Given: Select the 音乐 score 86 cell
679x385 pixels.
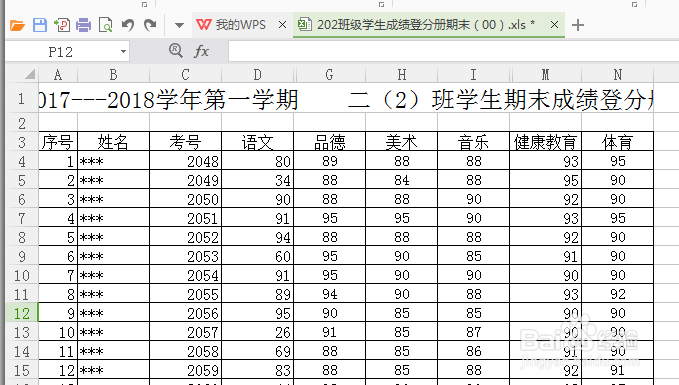Looking at the screenshot, I should click(x=473, y=351).
